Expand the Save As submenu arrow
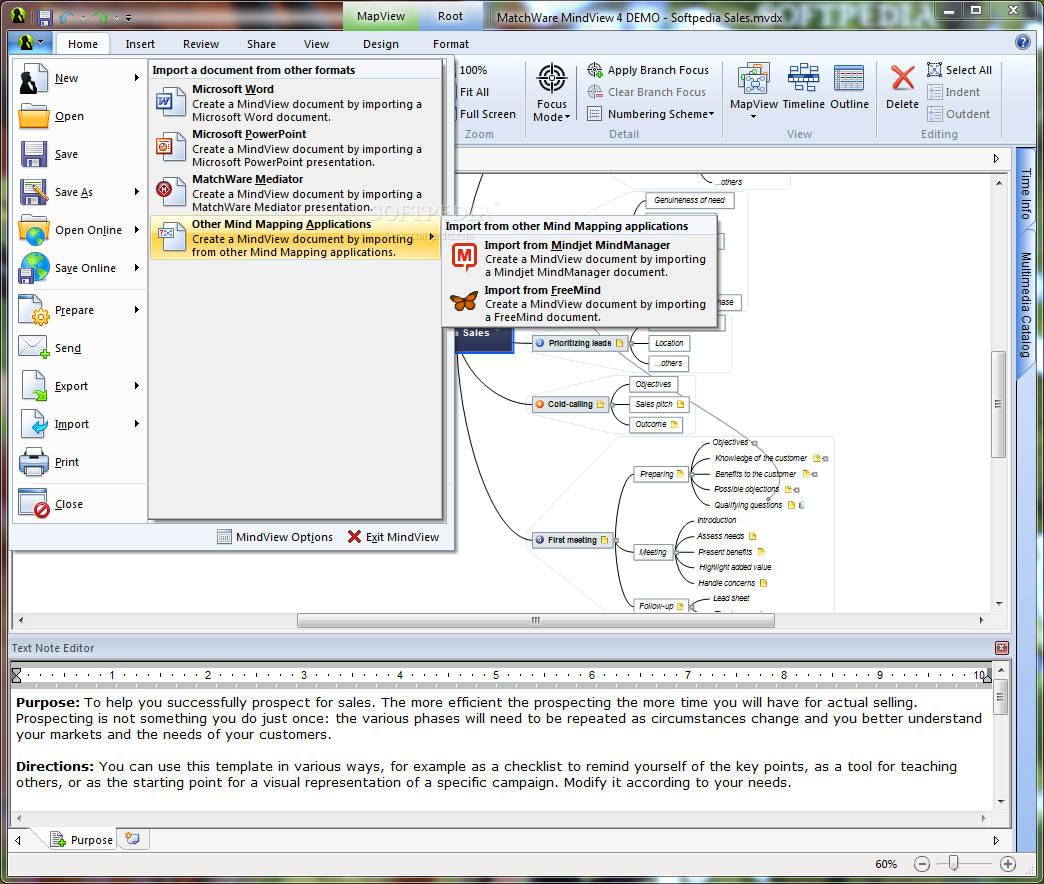Viewport: 1044px width, 884px height. point(136,192)
